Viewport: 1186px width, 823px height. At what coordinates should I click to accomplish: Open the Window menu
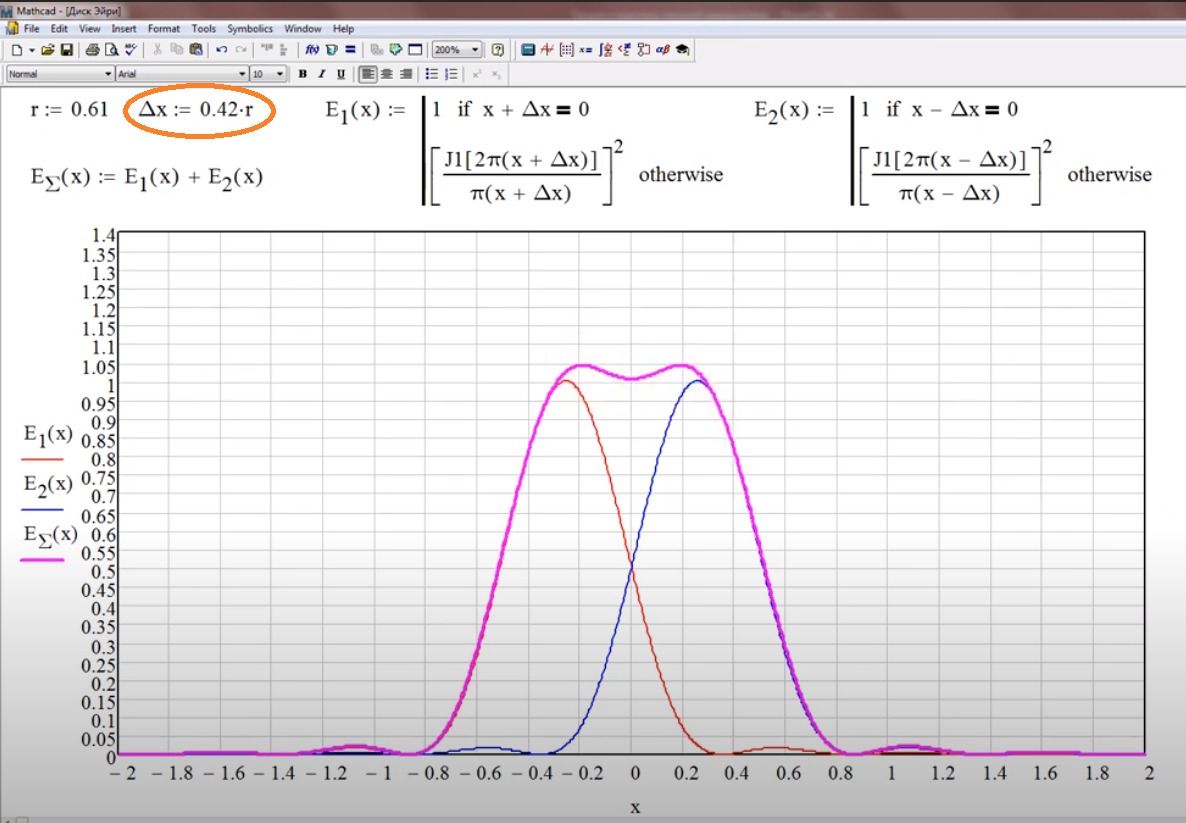click(303, 29)
